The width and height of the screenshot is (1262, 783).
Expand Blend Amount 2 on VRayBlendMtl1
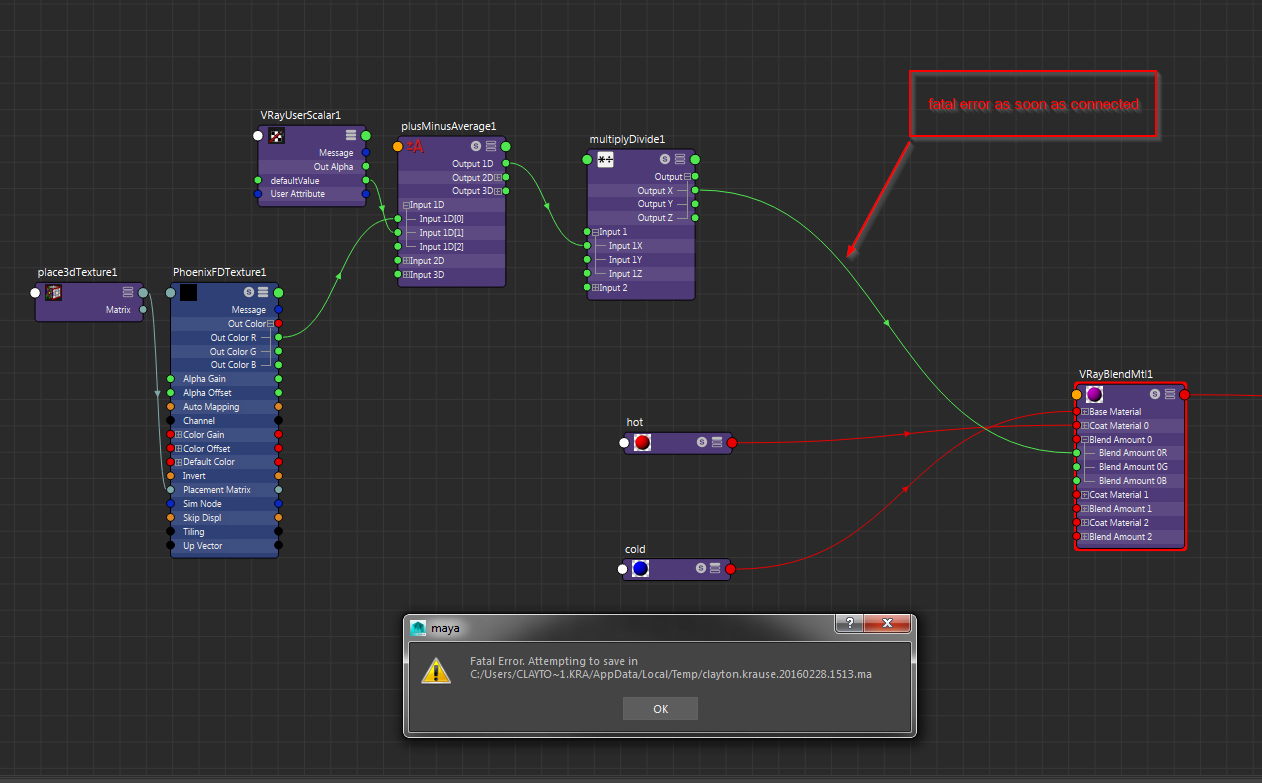[x=1085, y=537]
